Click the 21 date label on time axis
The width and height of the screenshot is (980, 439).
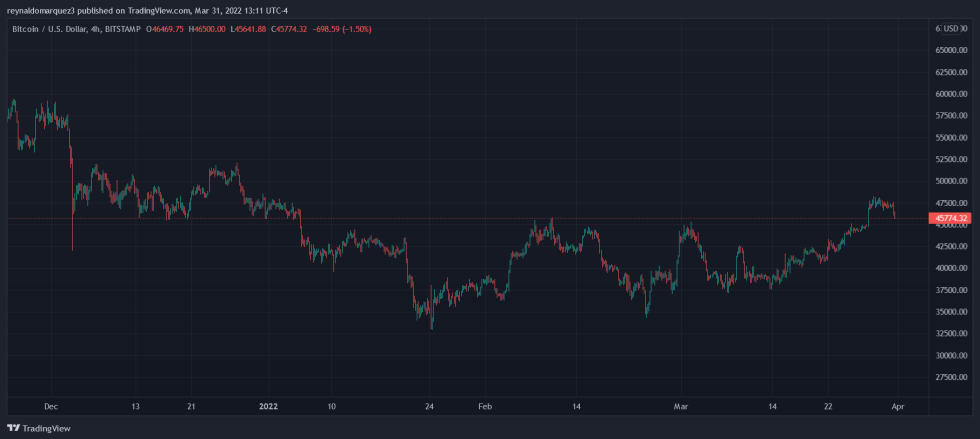[191, 406]
